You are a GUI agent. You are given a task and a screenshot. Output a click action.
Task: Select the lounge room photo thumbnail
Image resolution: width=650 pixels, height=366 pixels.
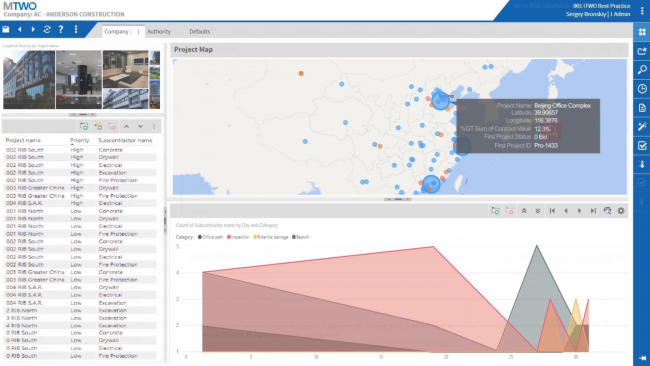126,69
